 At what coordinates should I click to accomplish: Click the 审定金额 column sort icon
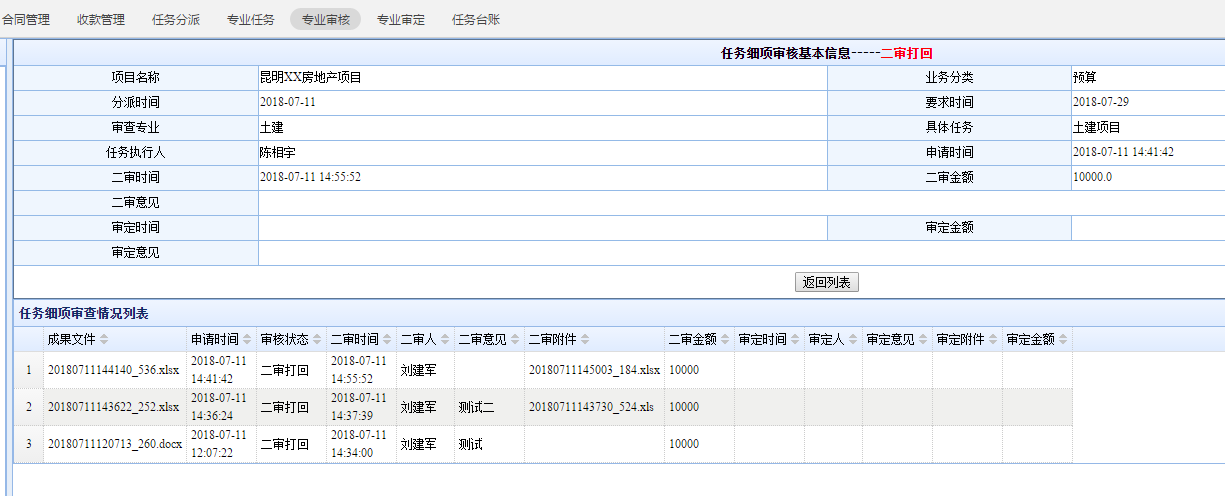pos(1063,340)
